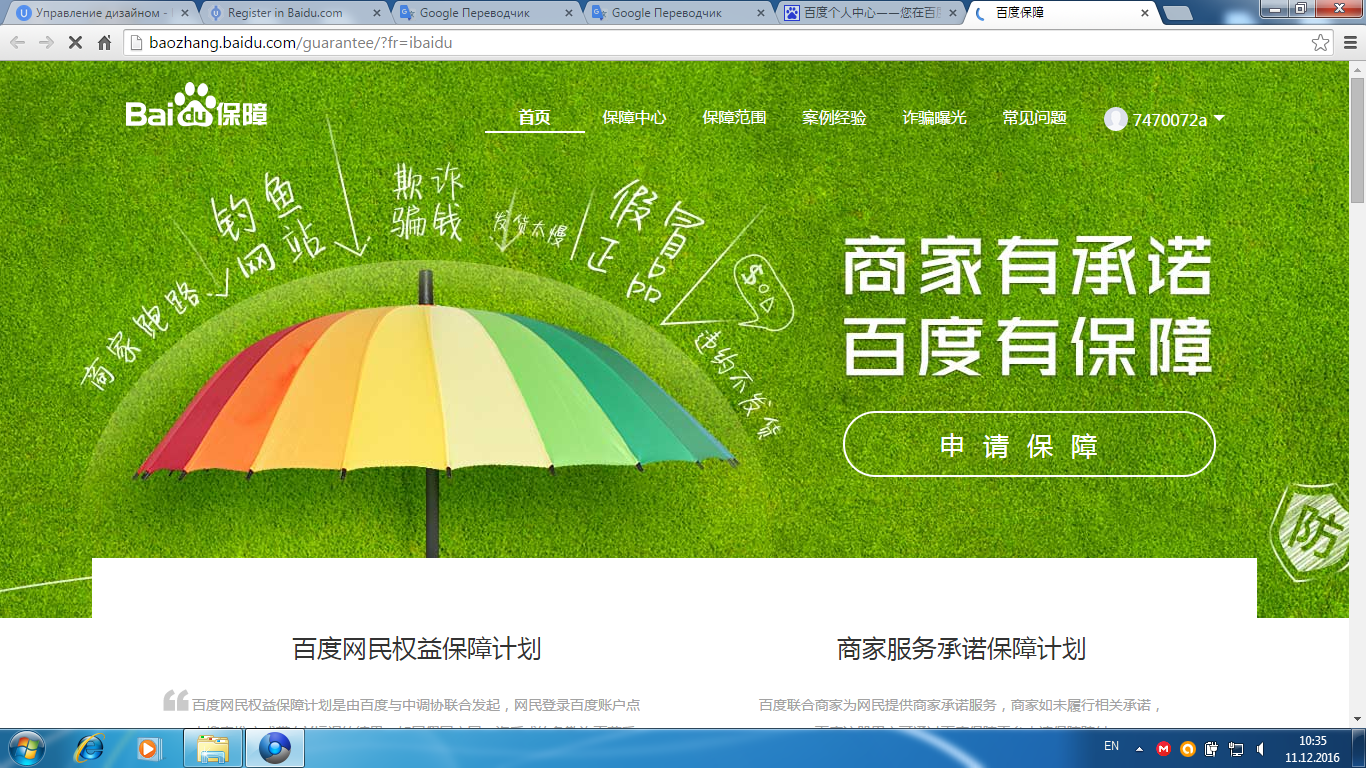Click the Baidu 保障 logo
1366x768 pixels.
click(x=197, y=105)
